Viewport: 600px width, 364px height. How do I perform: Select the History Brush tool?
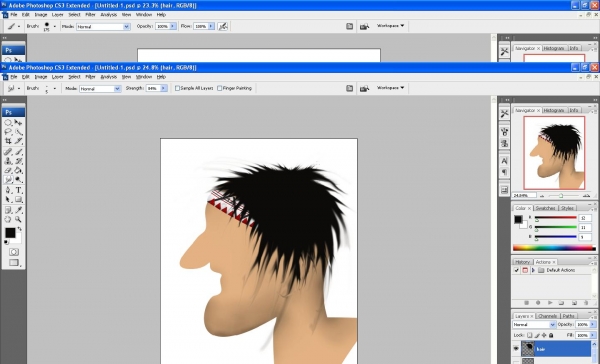click(x=18, y=161)
